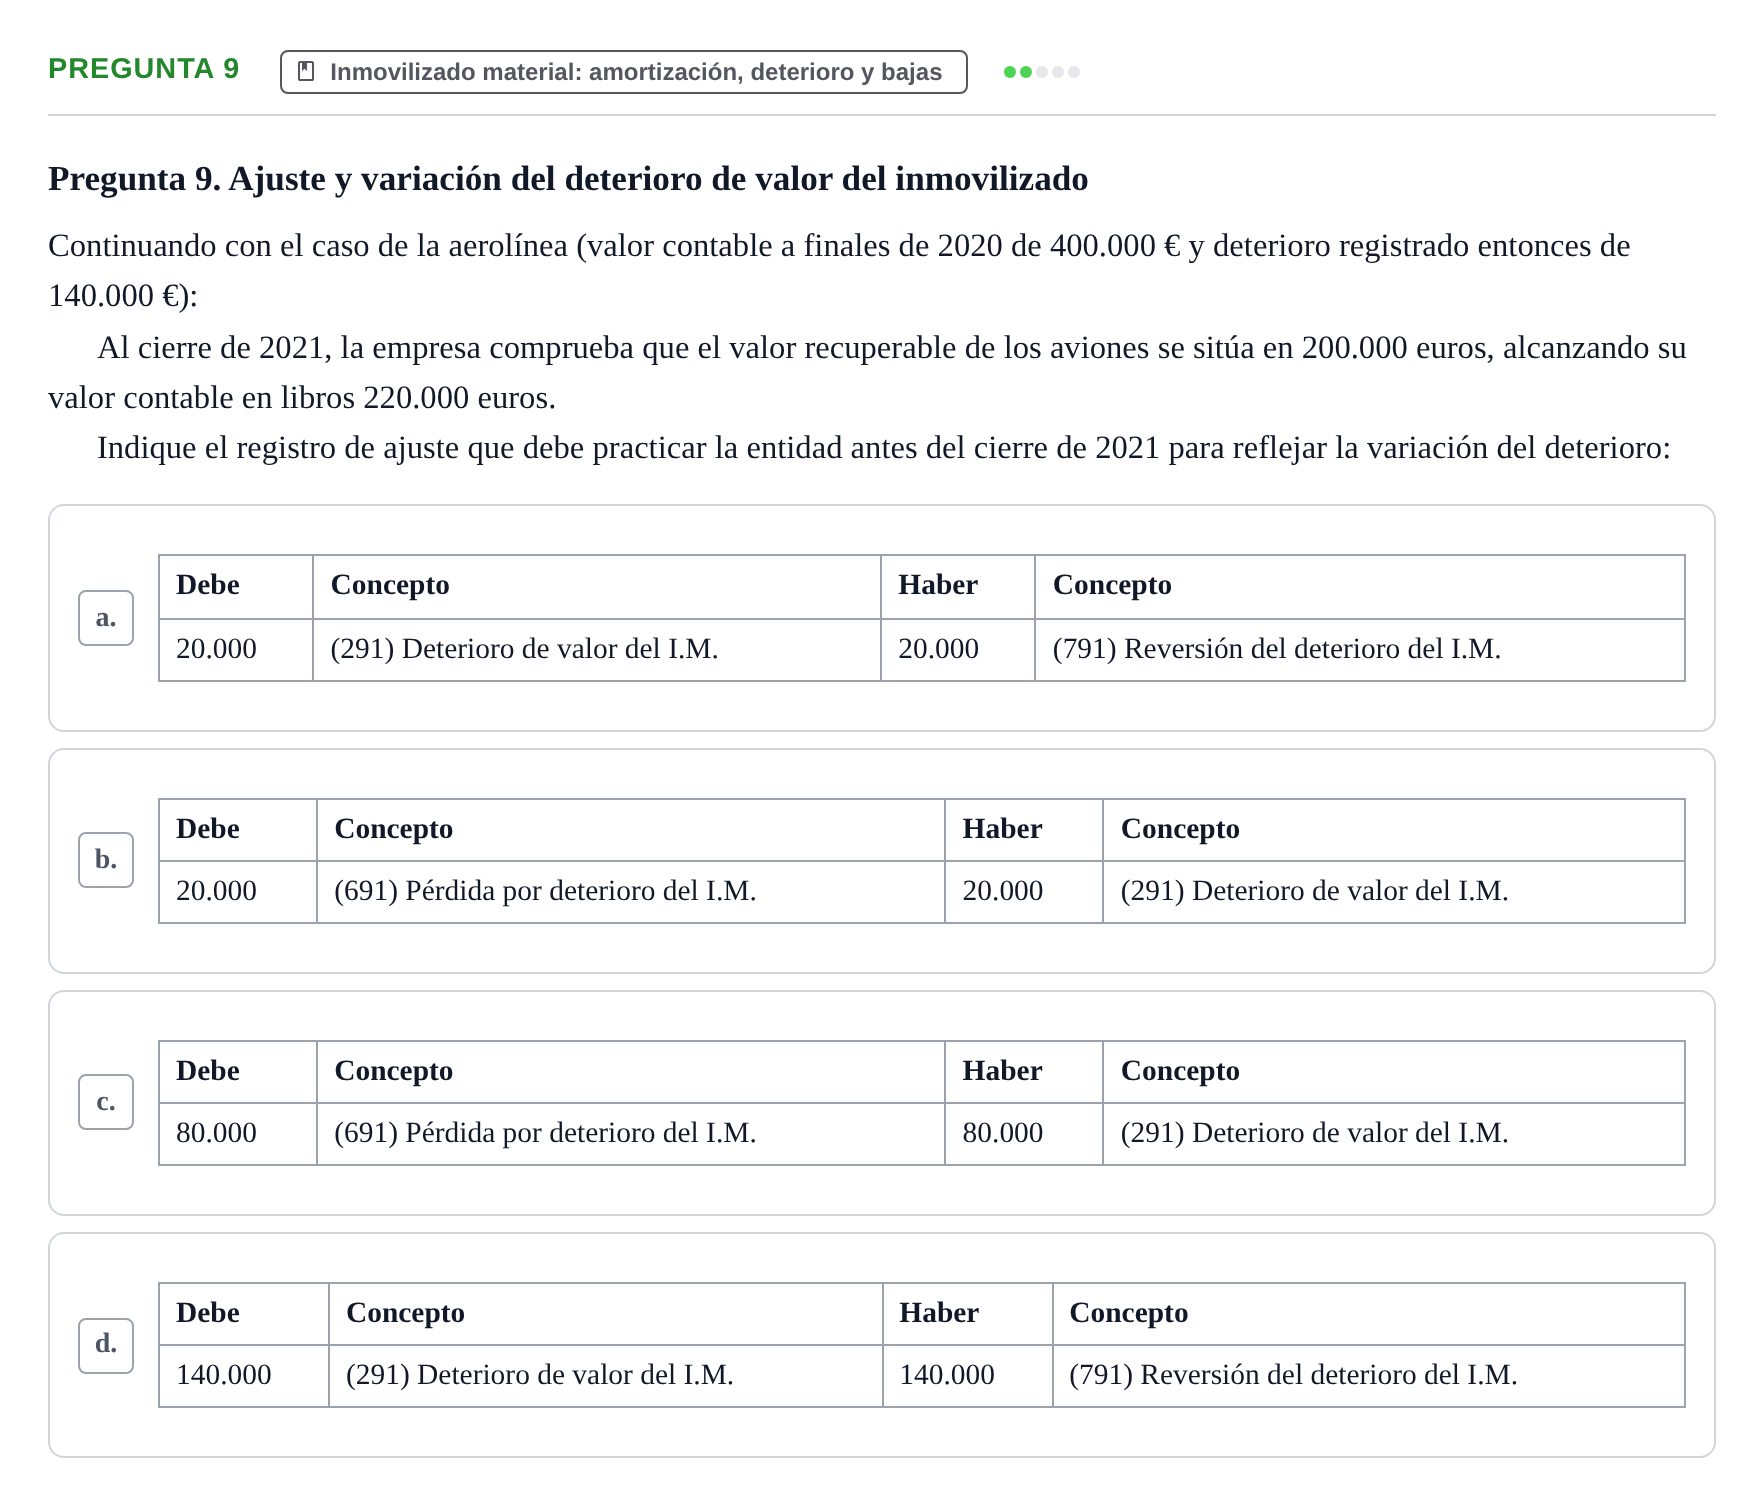This screenshot has height=1508, width=1764.
Task: Click the 'Debe' column header in option a
Action: tap(208, 585)
